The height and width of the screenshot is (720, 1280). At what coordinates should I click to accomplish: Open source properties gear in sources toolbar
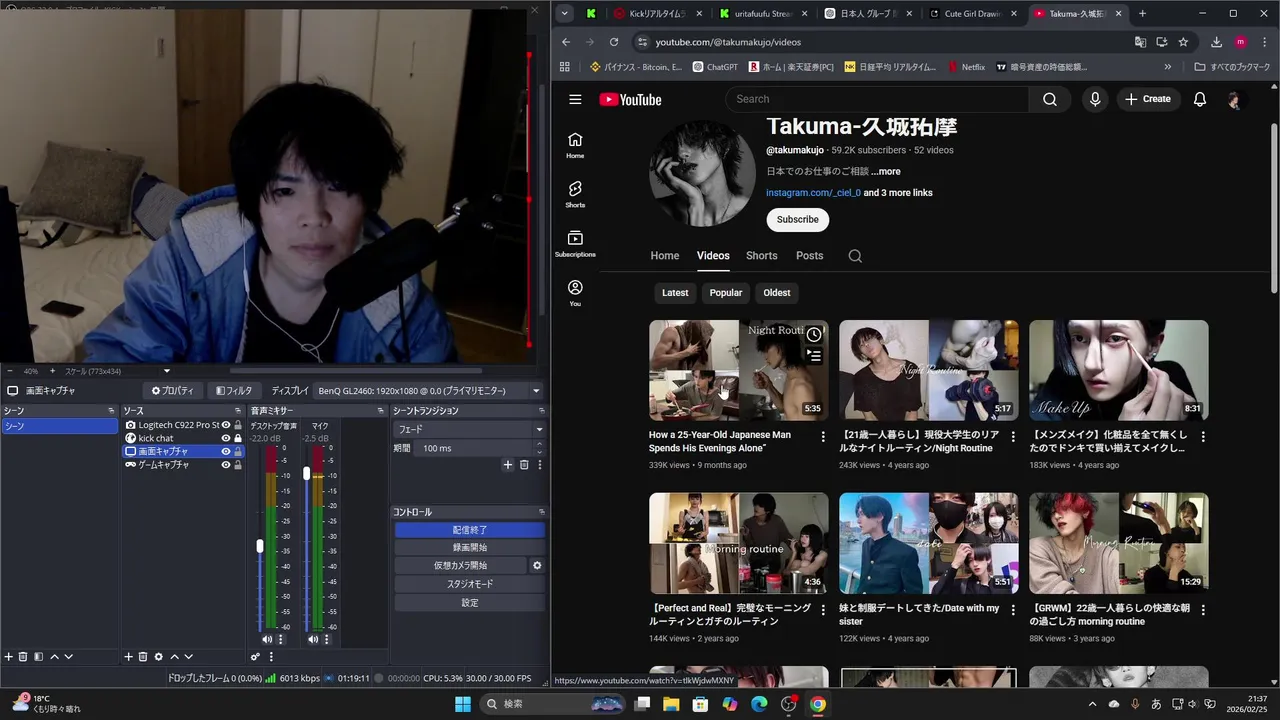(x=158, y=657)
